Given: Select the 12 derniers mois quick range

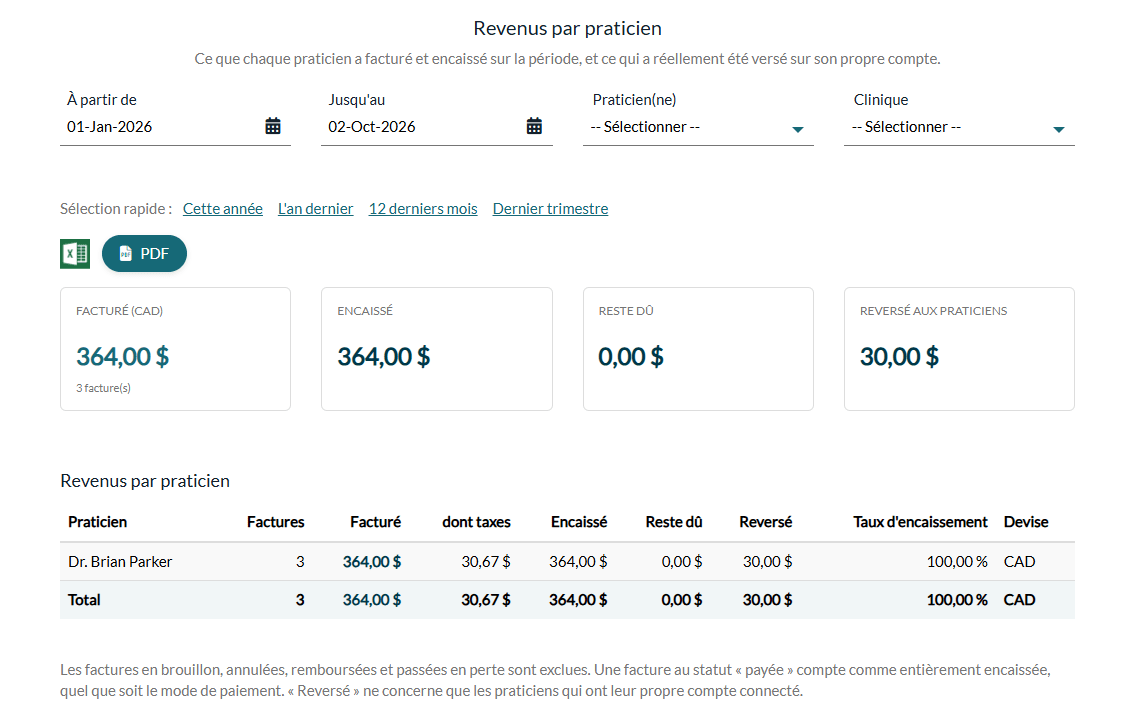Looking at the screenshot, I should (x=423, y=208).
